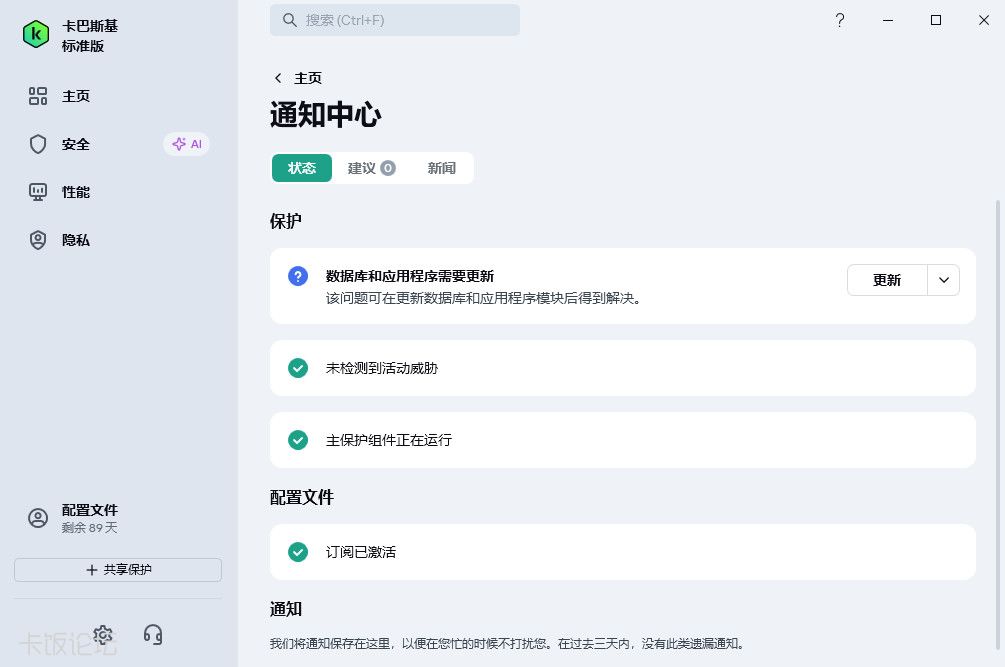Minimize the Kaspersky window
Screen dimensions: 1005x667
click(x=888, y=21)
